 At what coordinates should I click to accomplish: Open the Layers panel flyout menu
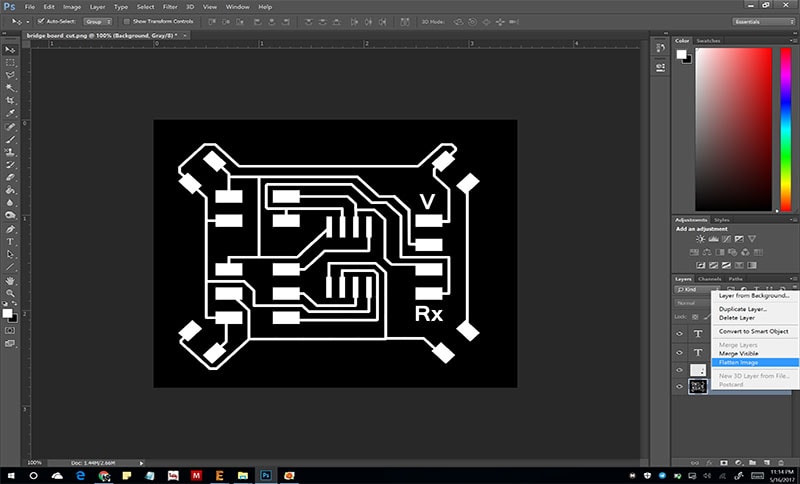tap(793, 279)
